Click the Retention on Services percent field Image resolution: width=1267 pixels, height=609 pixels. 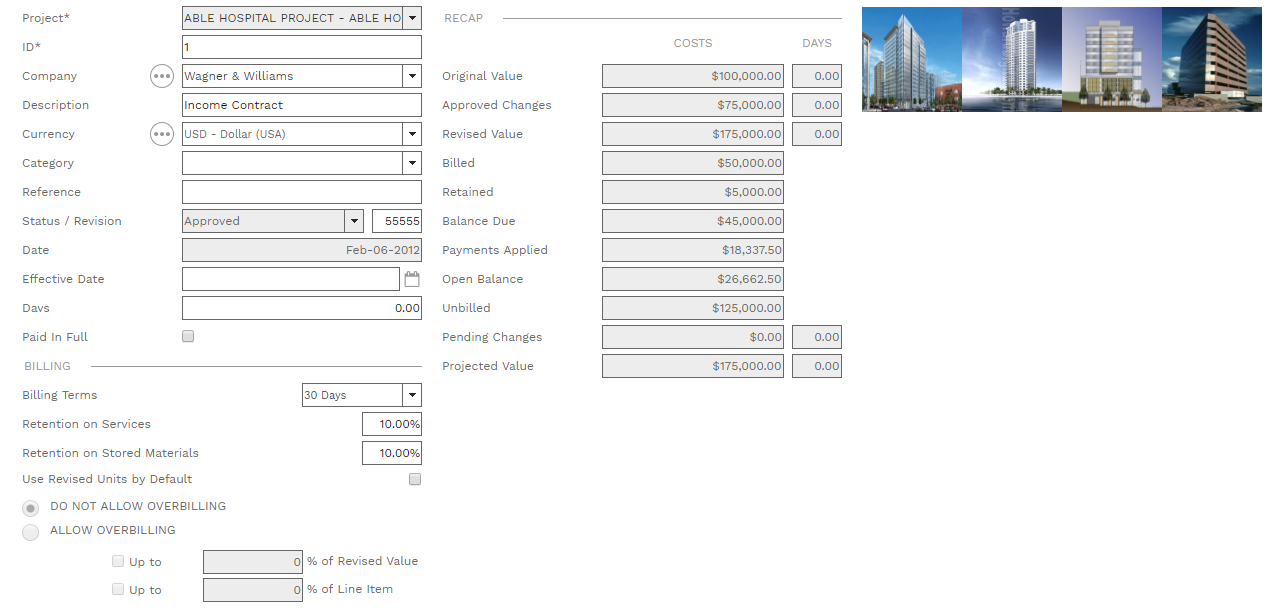(x=392, y=424)
